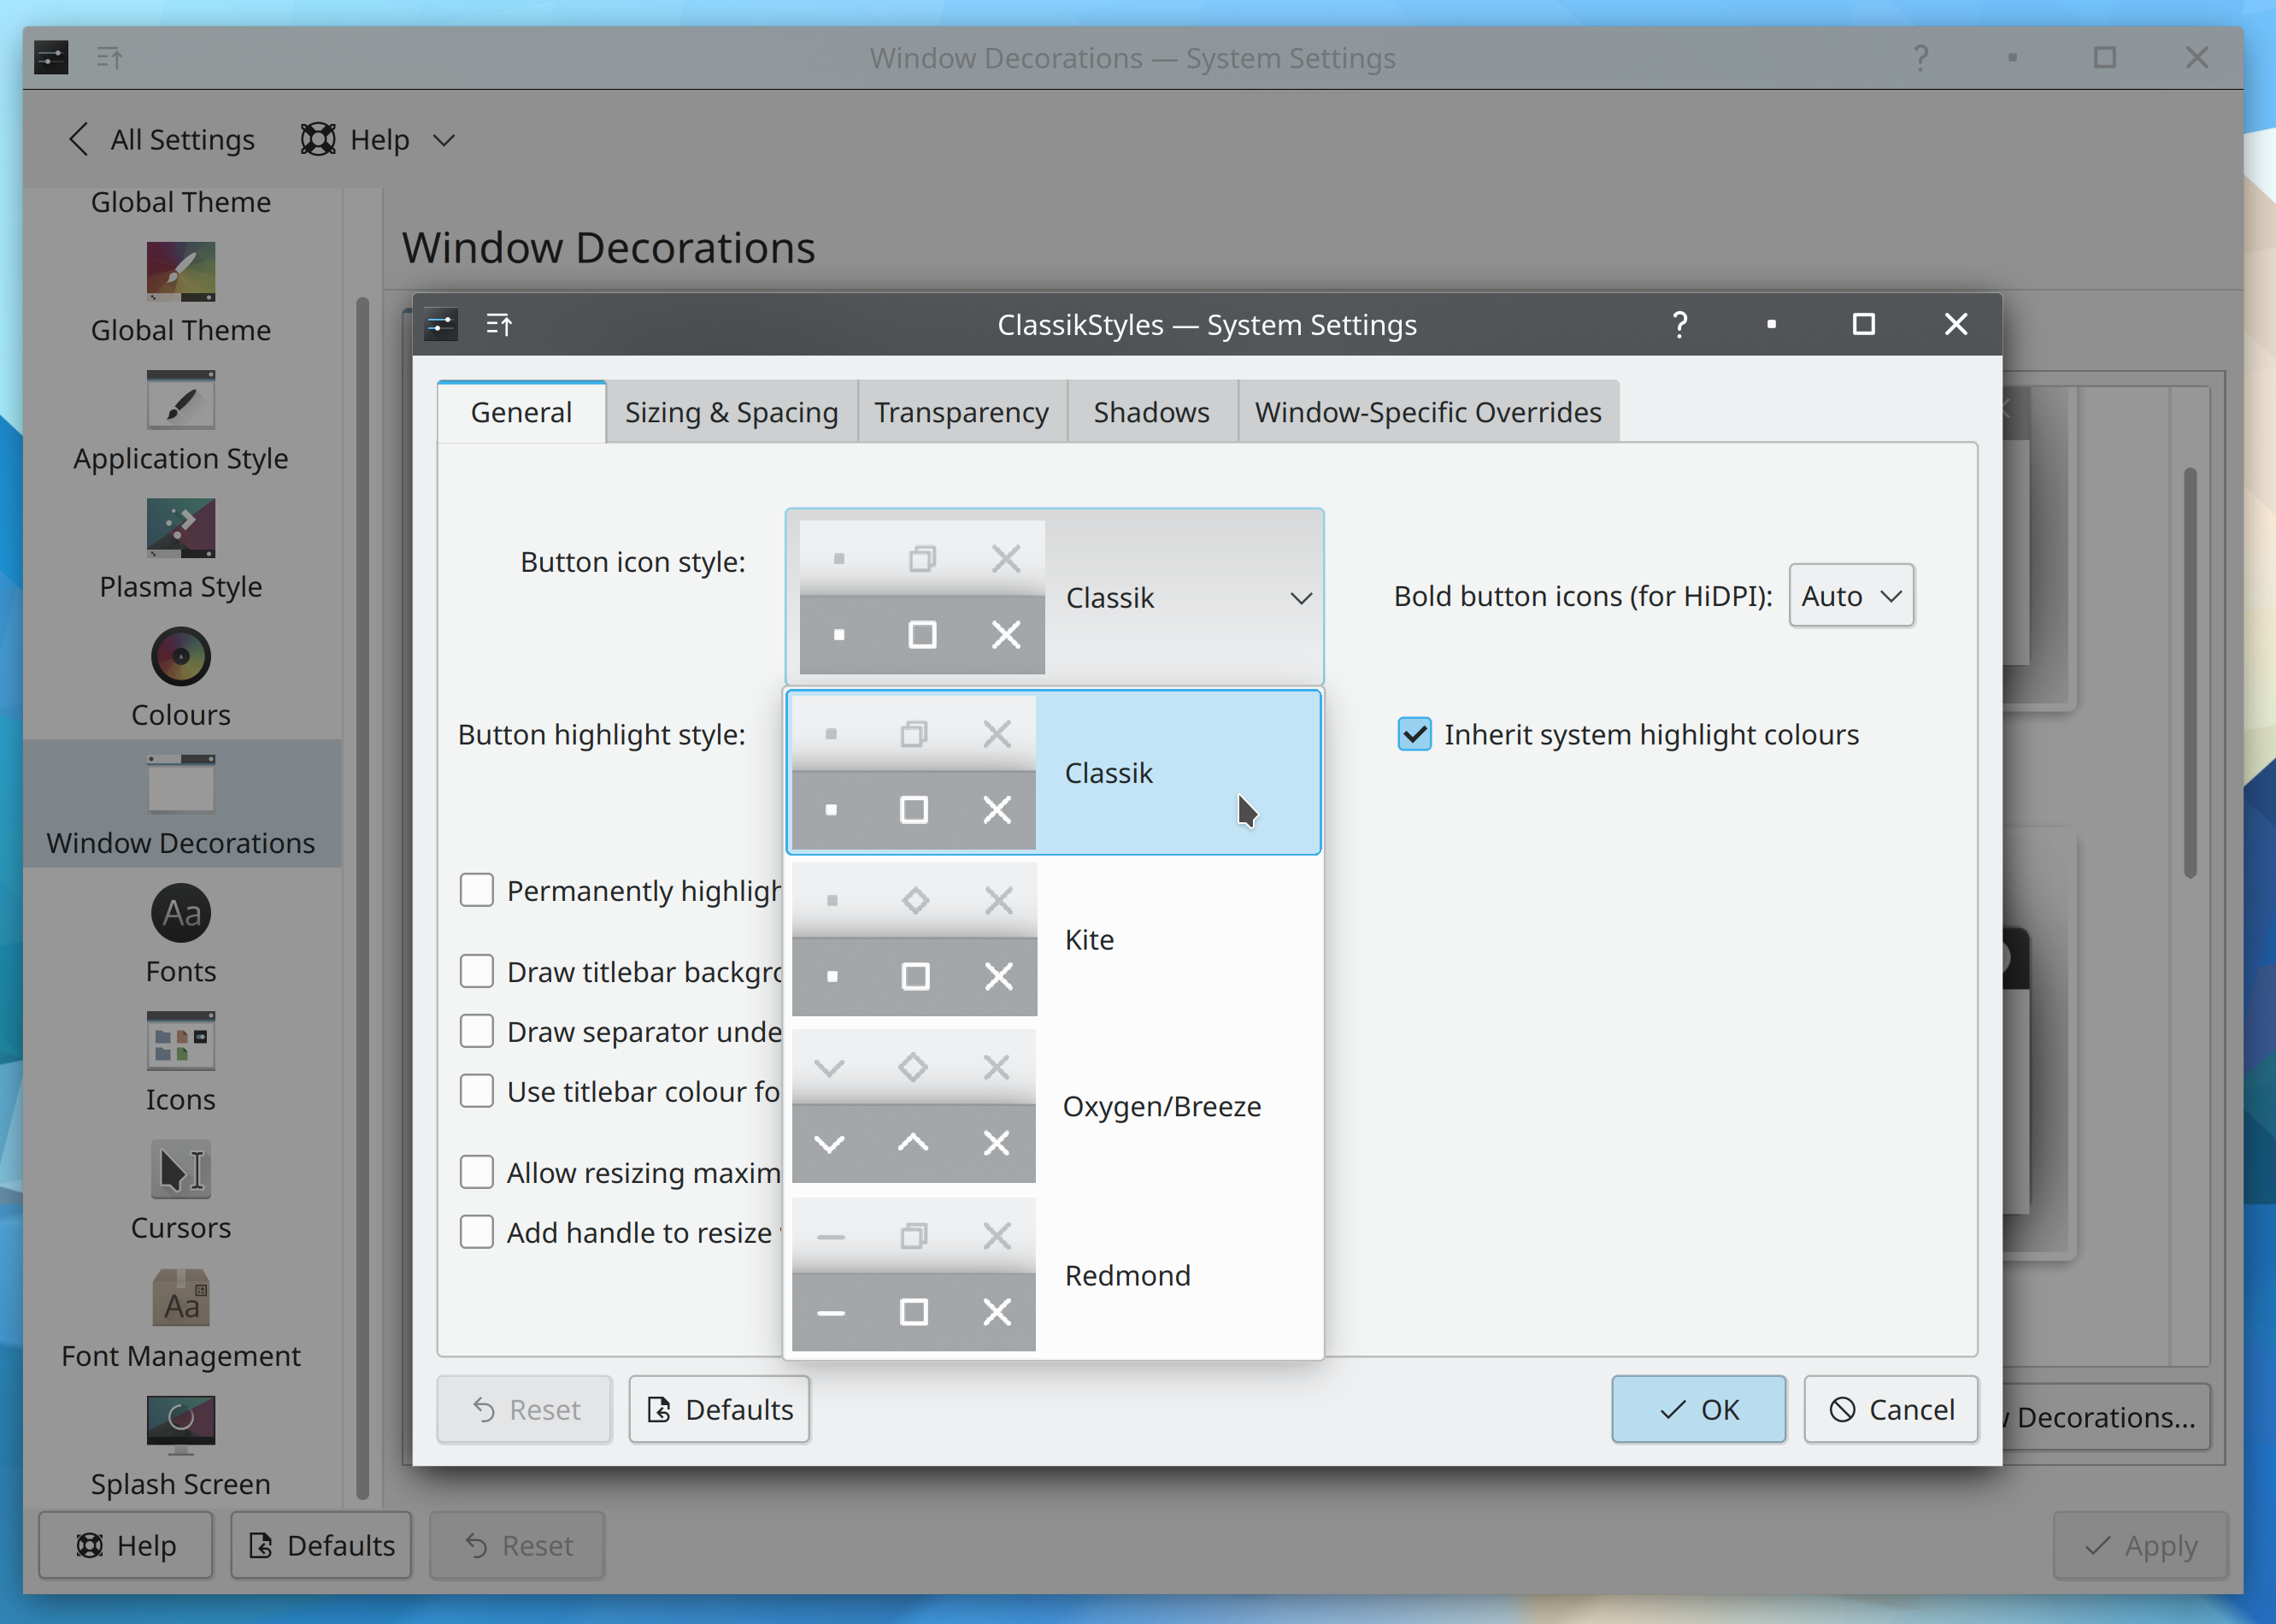Expand Bold button icons Auto dropdown
2276x1624 pixels.
coord(1849,596)
